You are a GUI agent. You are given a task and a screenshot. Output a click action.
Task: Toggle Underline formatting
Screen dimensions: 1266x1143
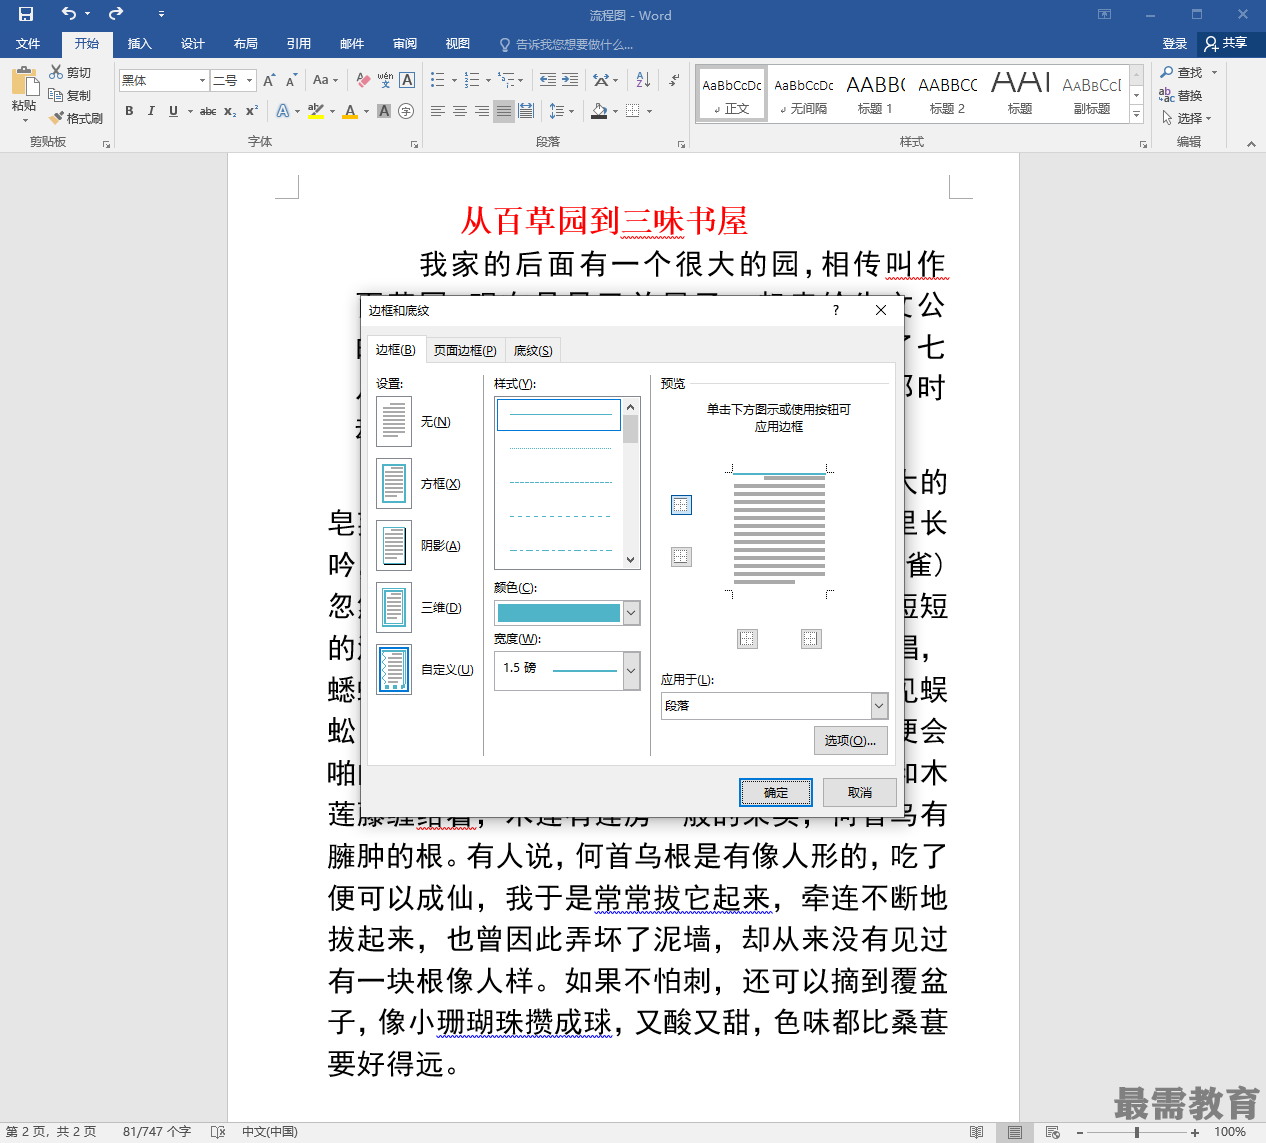[173, 111]
